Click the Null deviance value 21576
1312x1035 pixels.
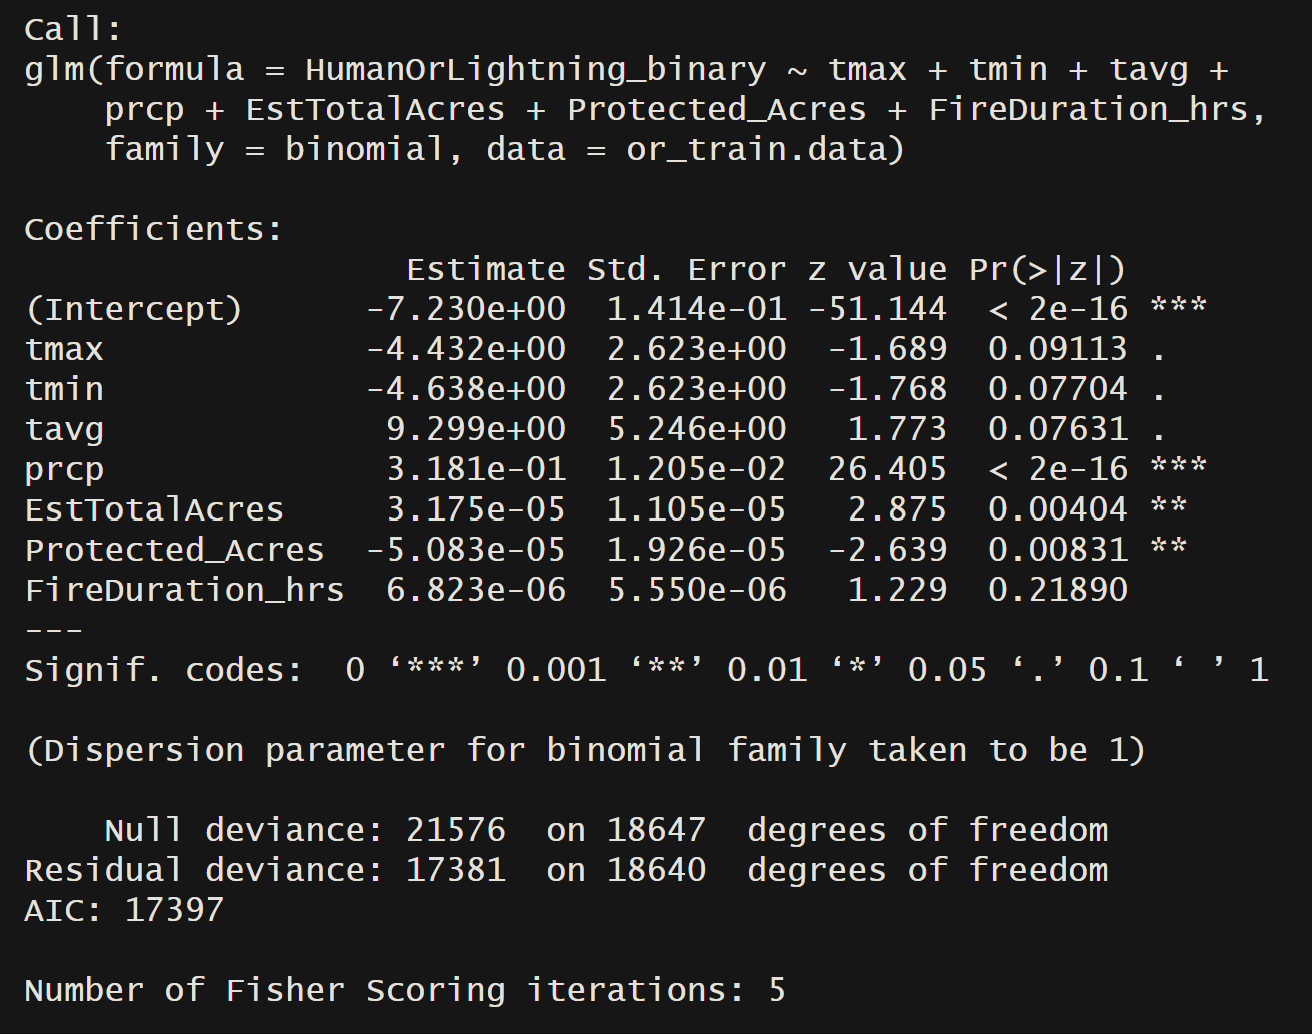(x=455, y=829)
